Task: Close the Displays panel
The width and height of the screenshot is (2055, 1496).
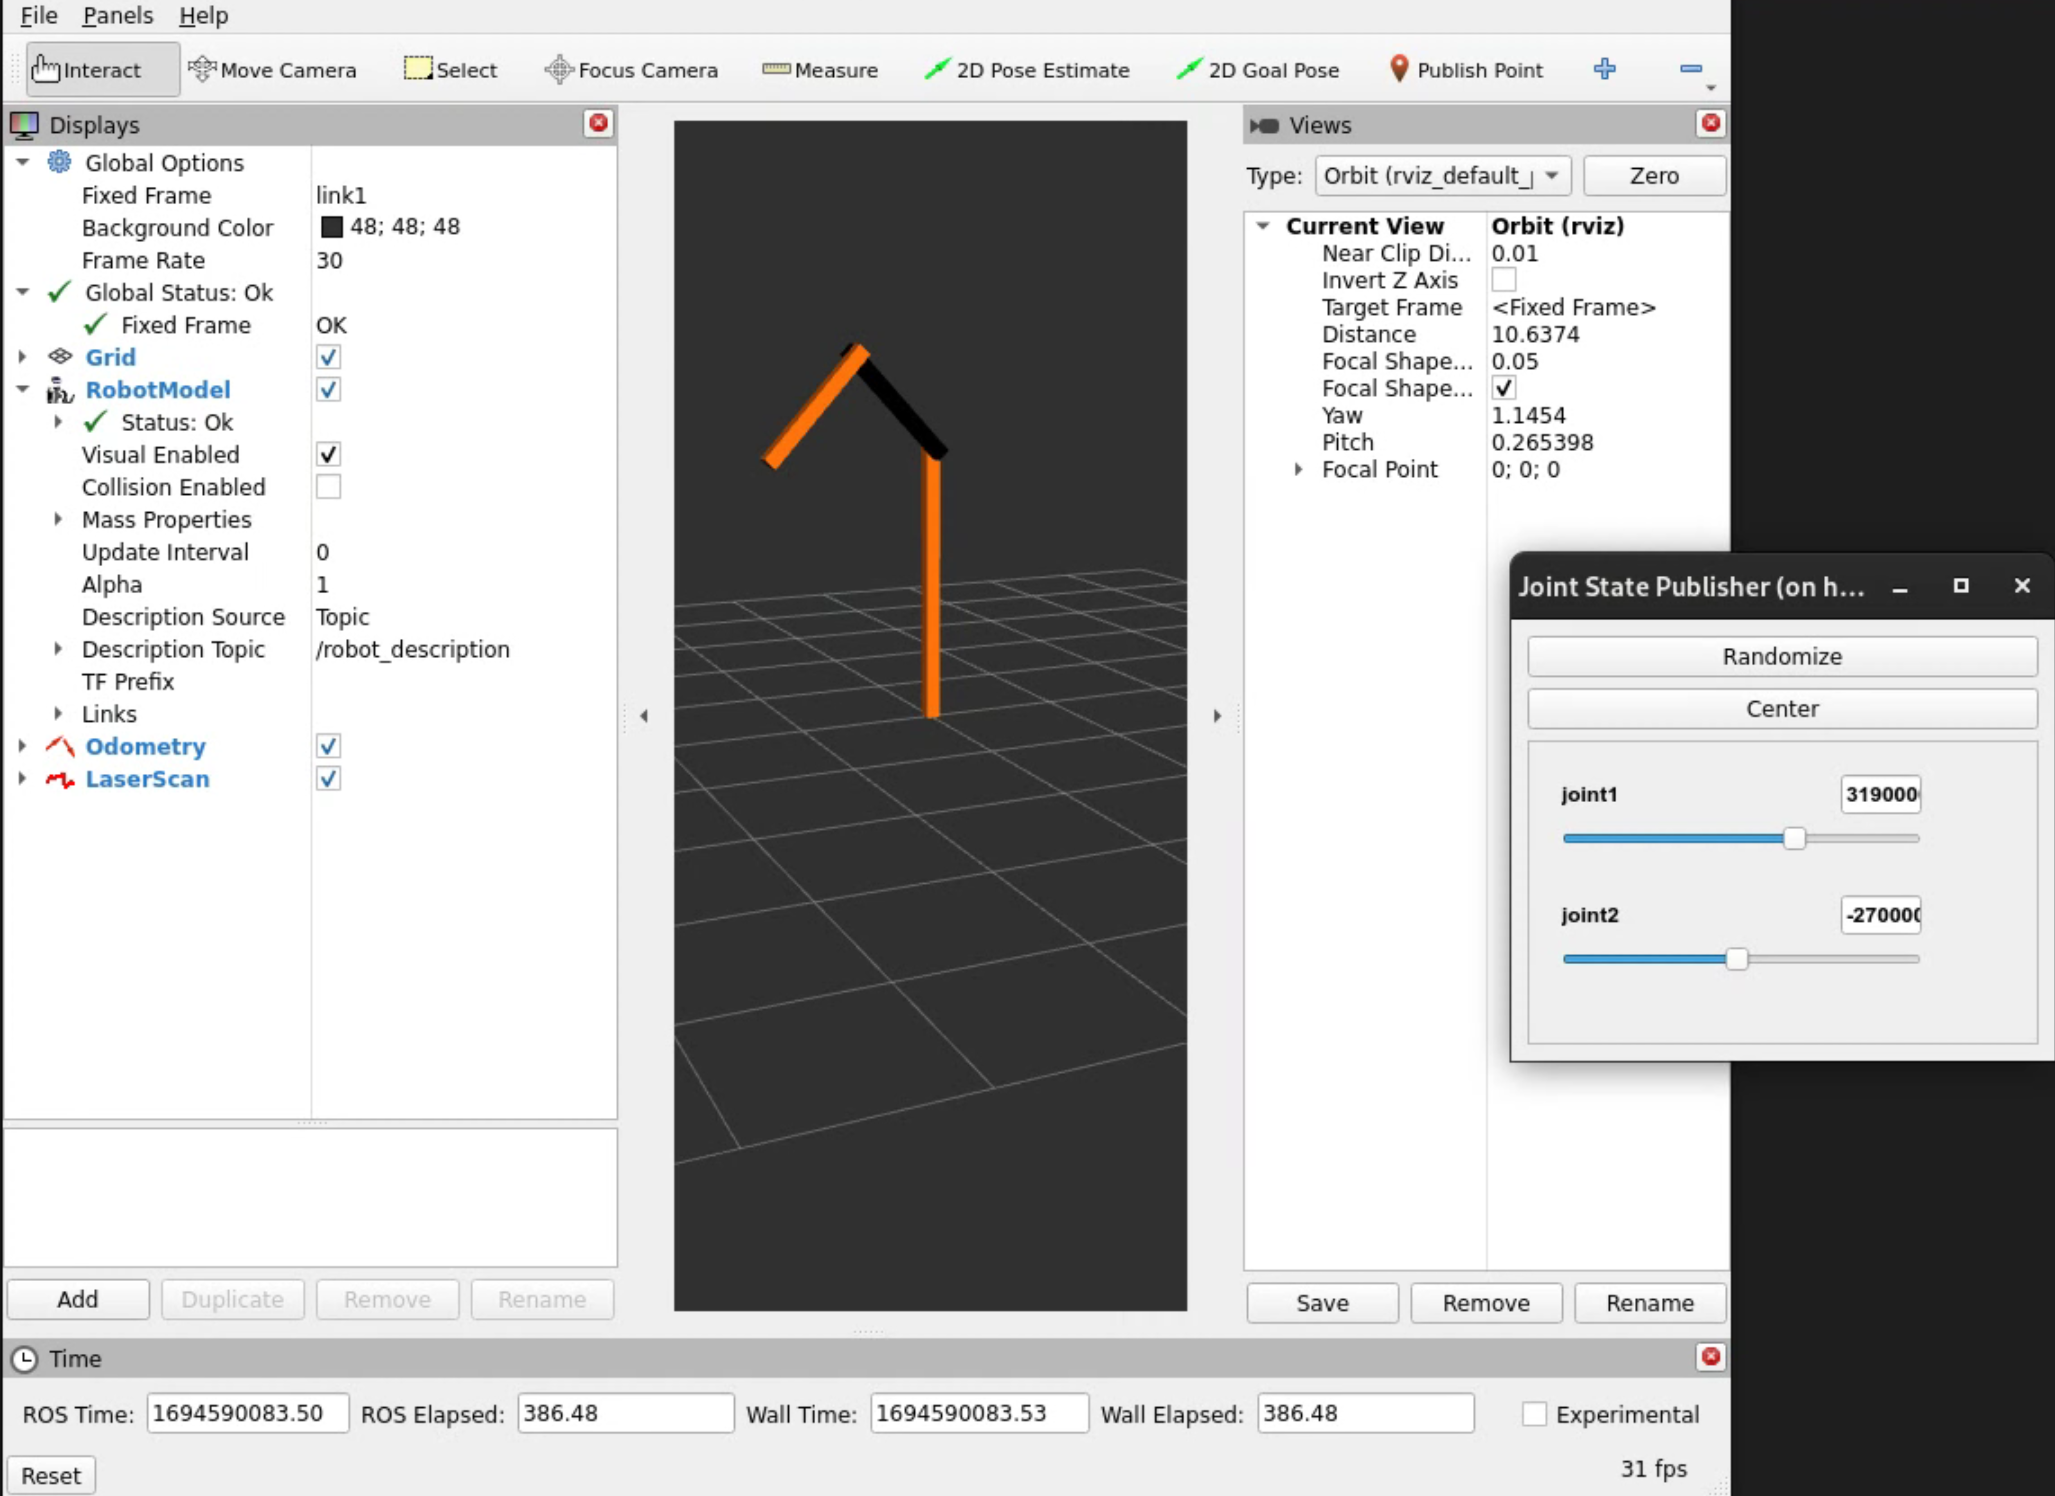Action: (x=598, y=123)
